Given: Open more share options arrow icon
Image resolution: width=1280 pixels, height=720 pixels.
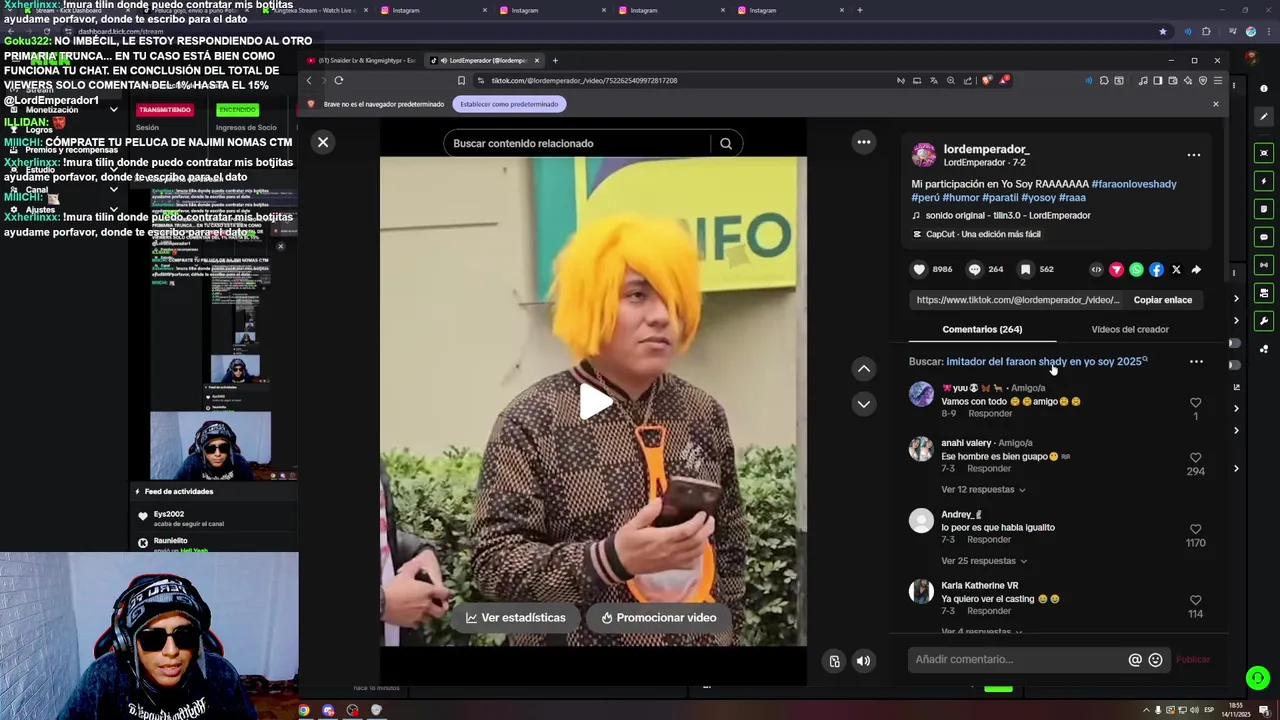Looking at the screenshot, I should 1196,269.
